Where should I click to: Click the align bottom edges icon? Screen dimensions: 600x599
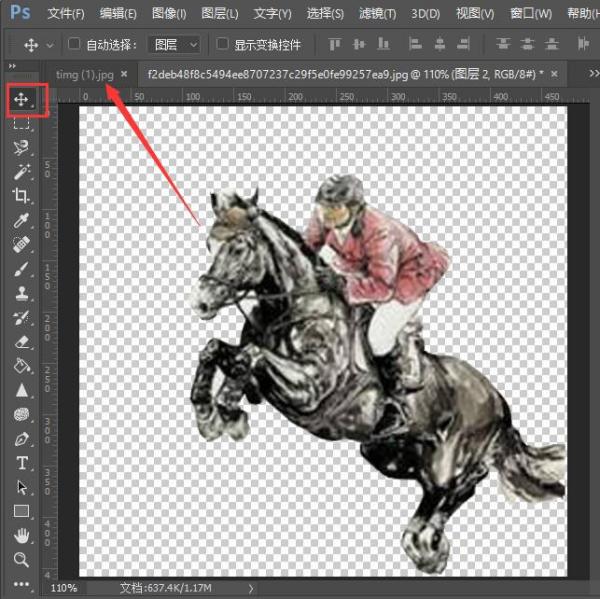[x=383, y=44]
